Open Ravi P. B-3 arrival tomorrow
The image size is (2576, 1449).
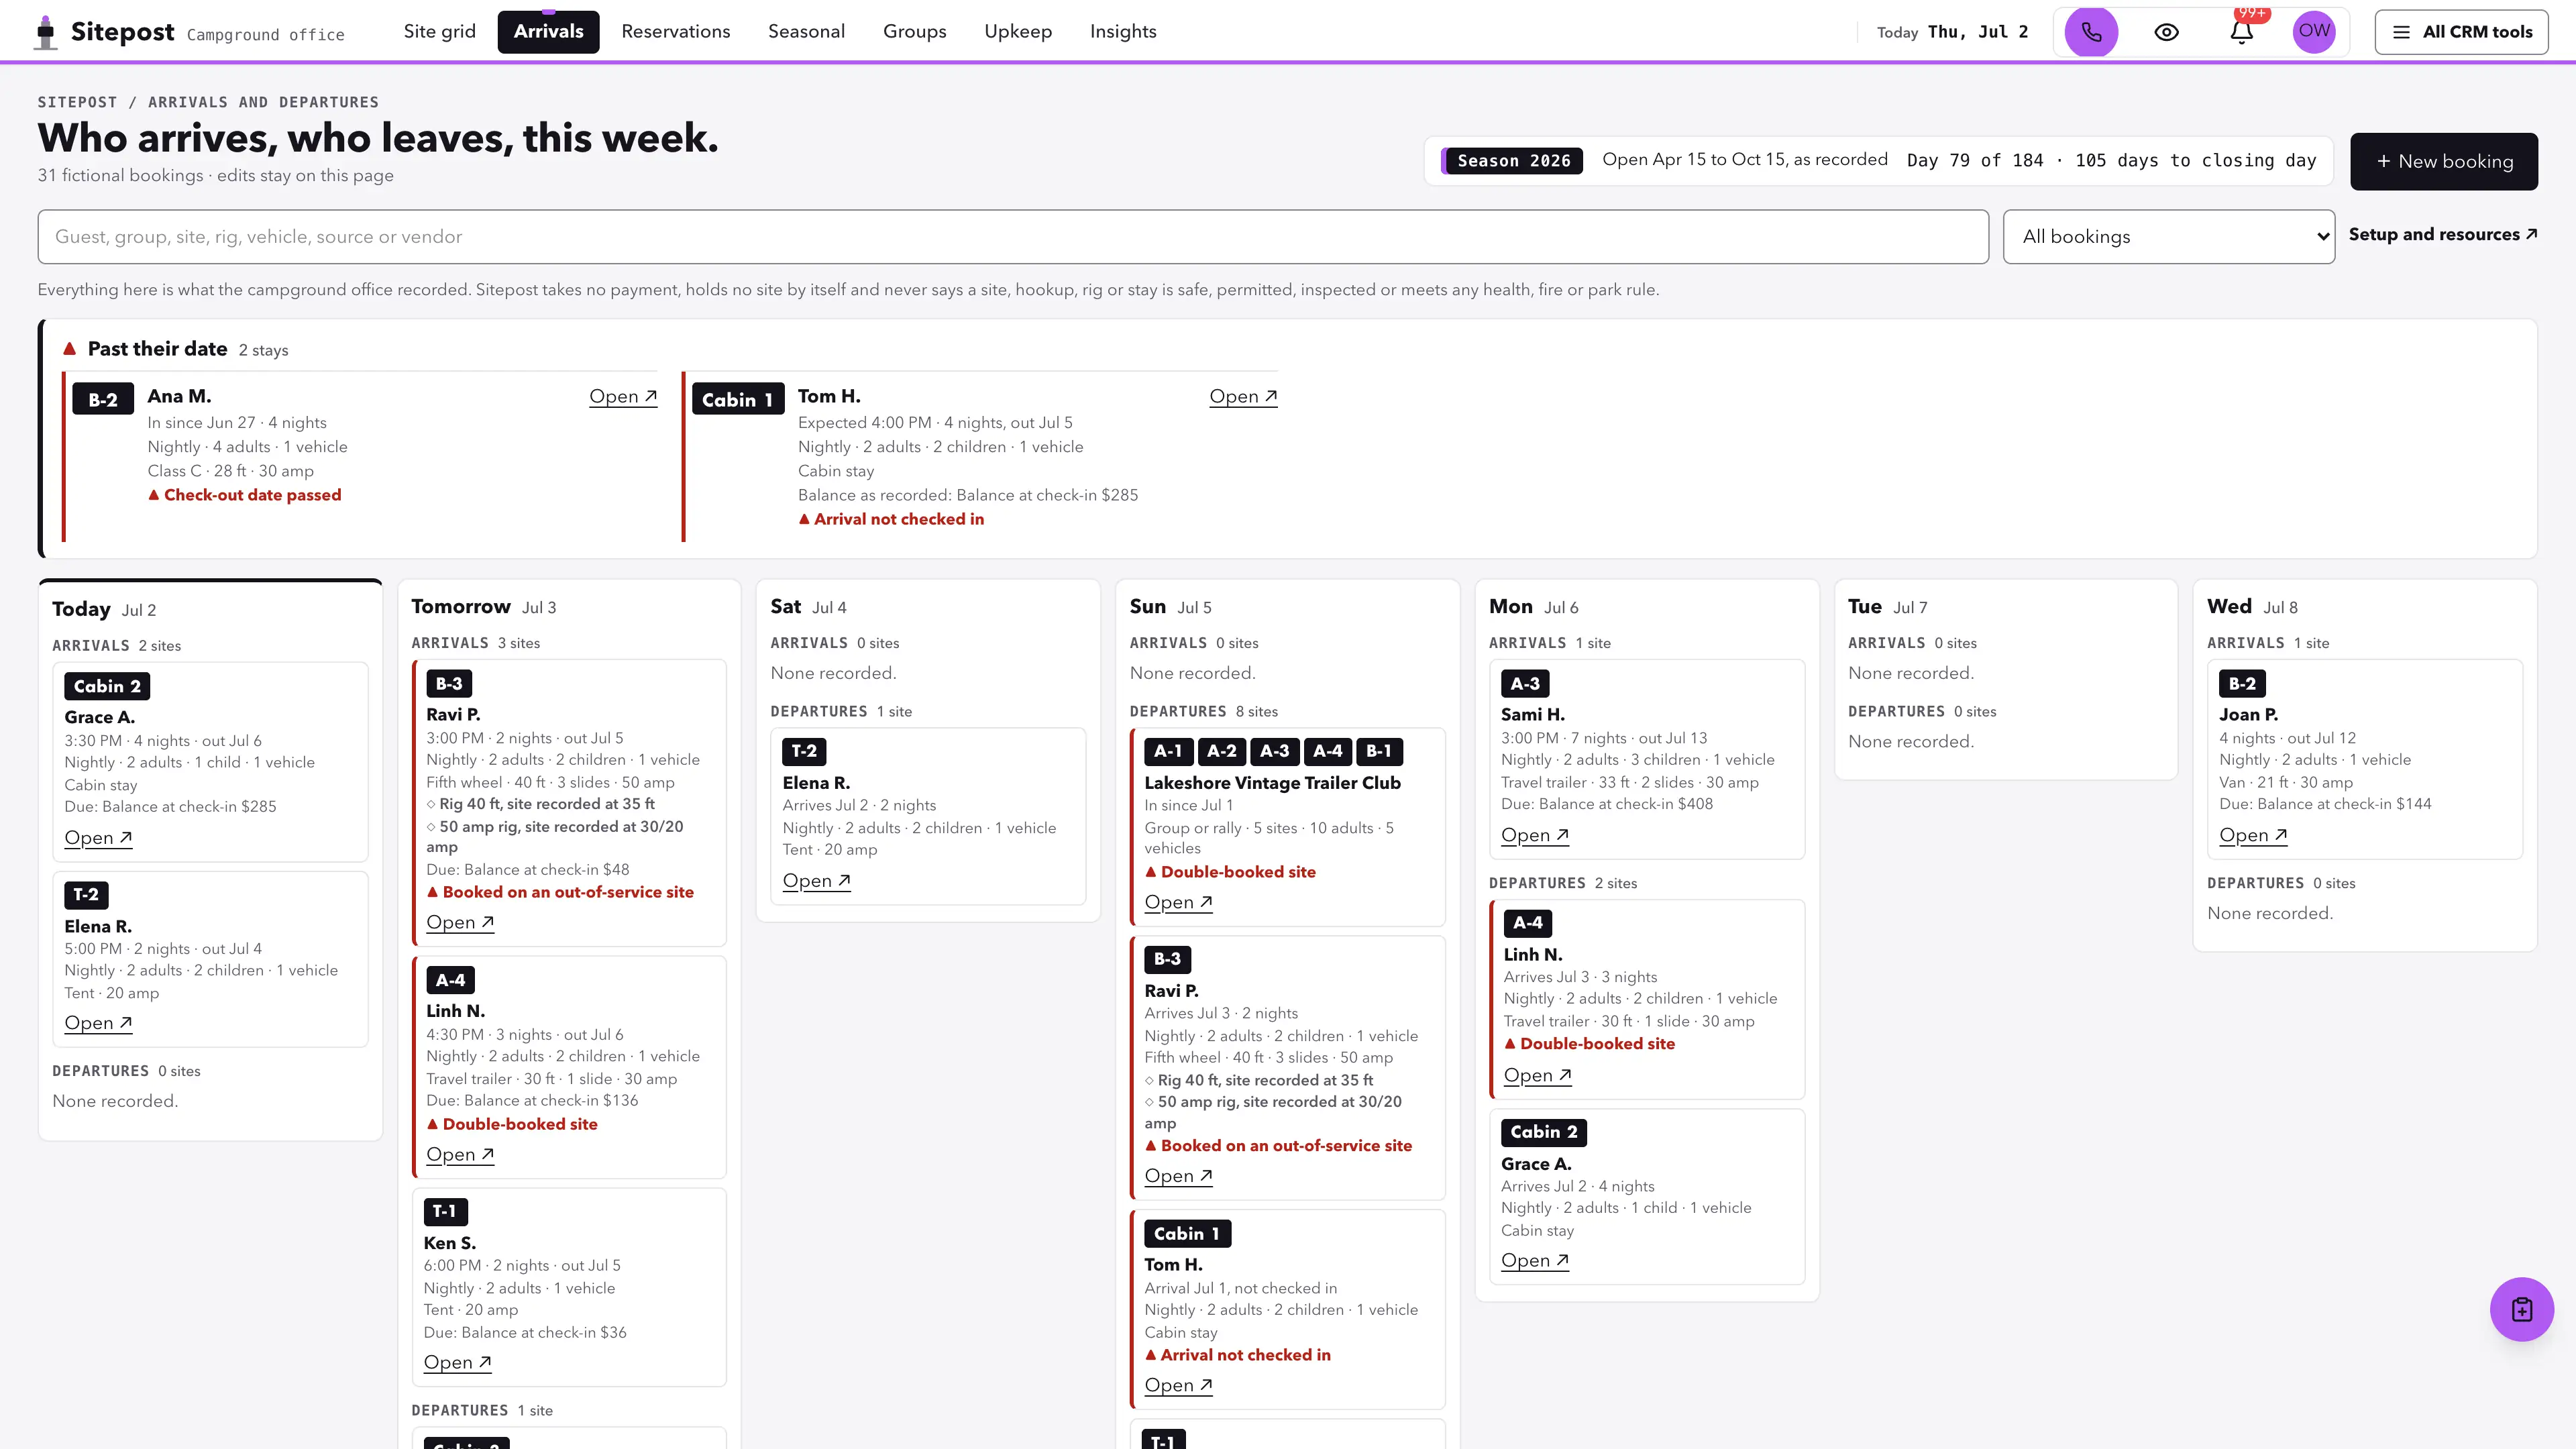[x=460, y=922]
